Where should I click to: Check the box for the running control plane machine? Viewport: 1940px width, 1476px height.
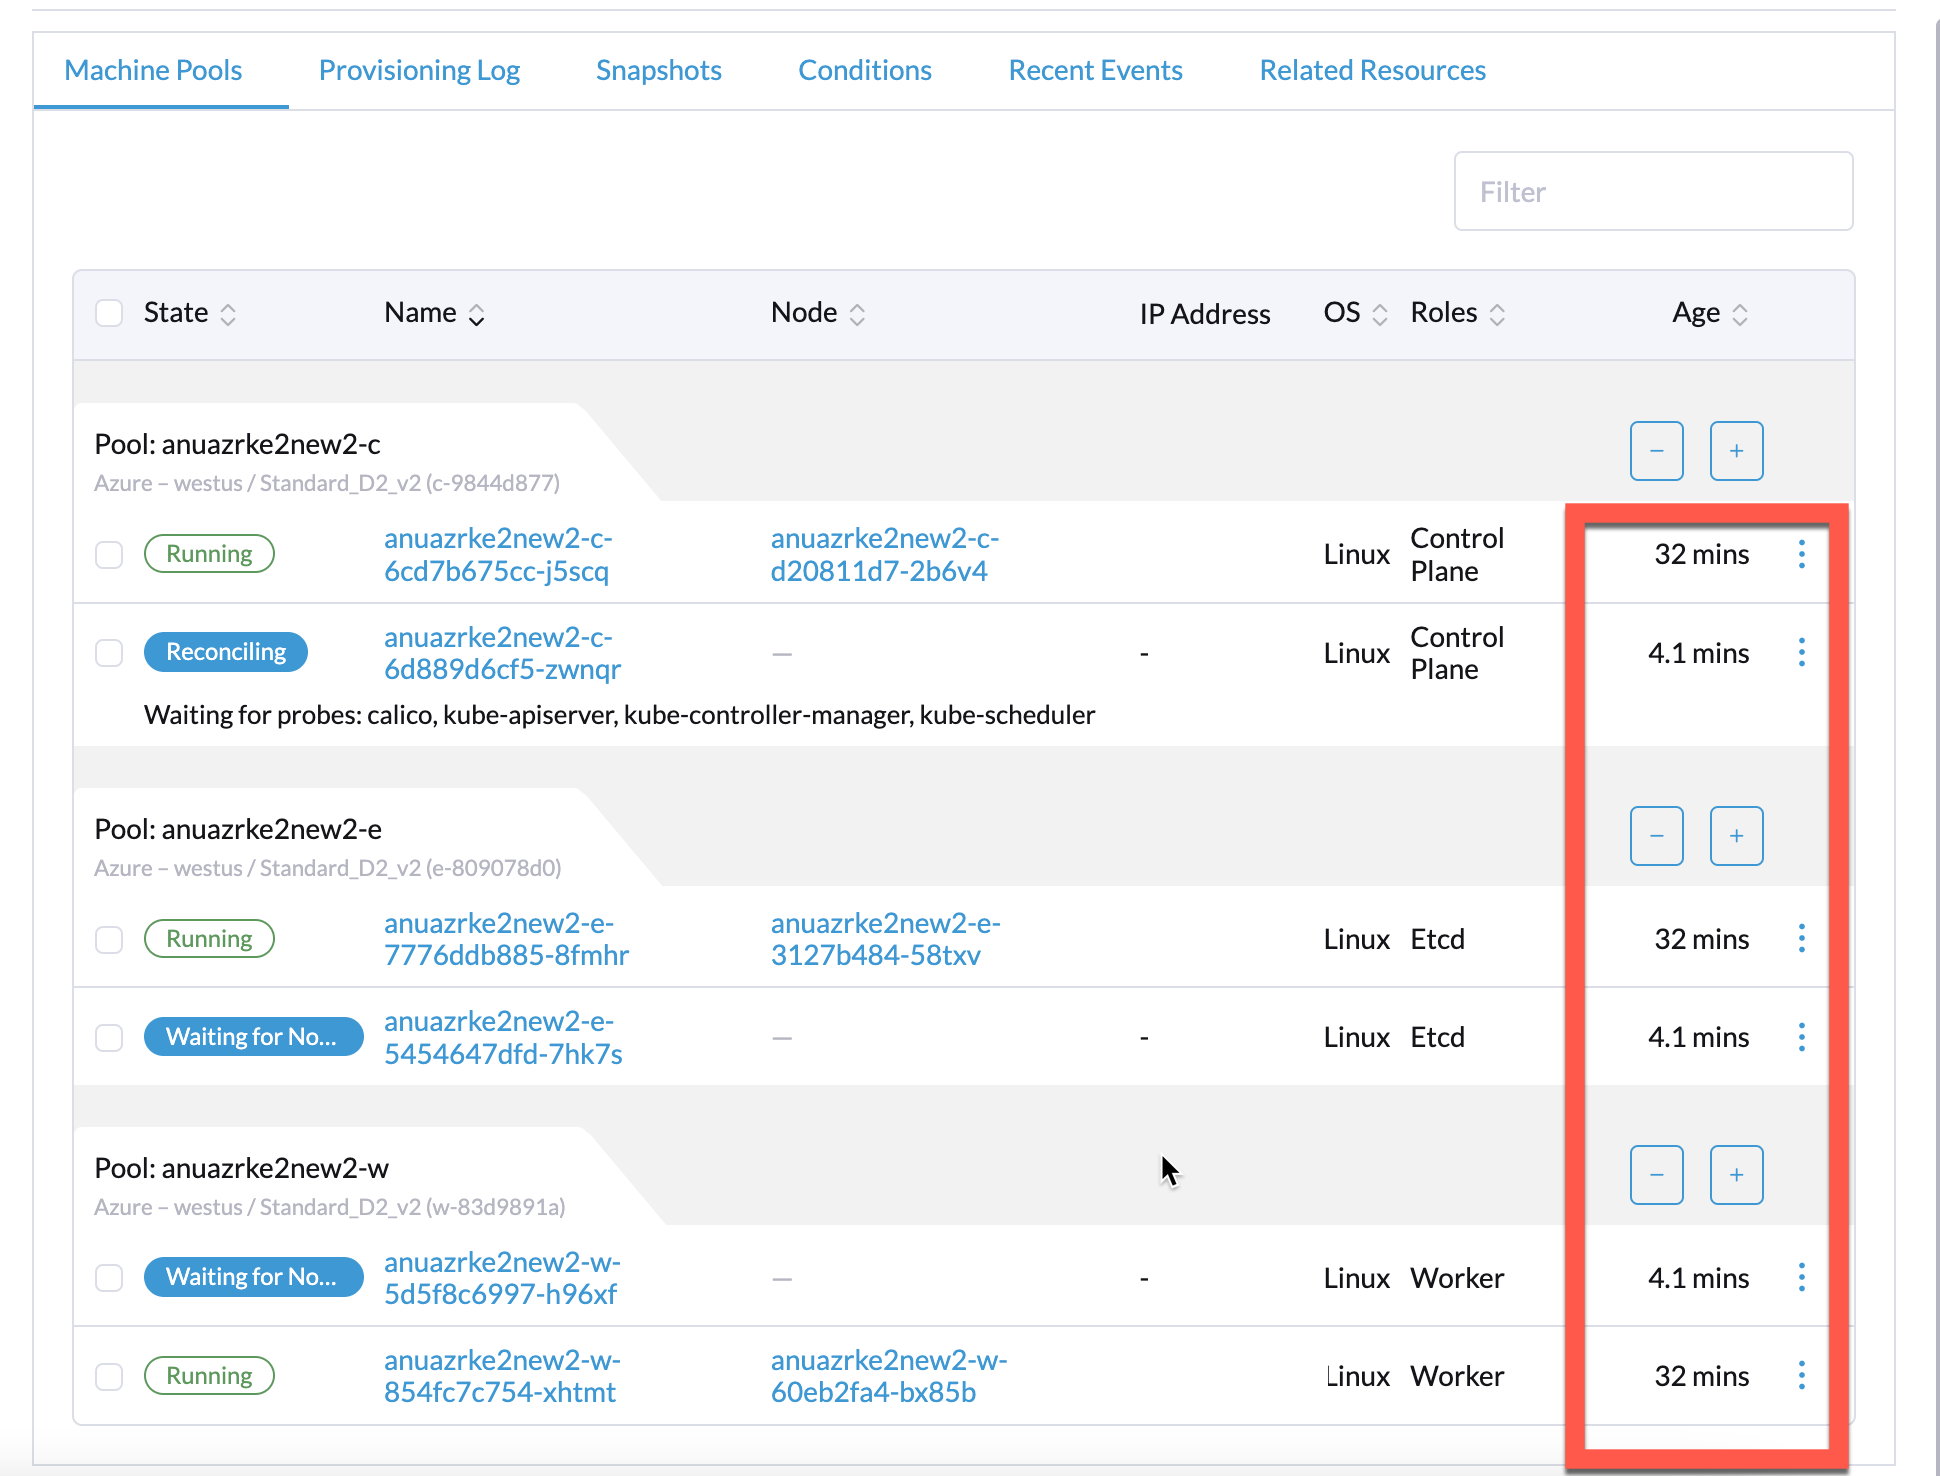[x=109, y=555]
